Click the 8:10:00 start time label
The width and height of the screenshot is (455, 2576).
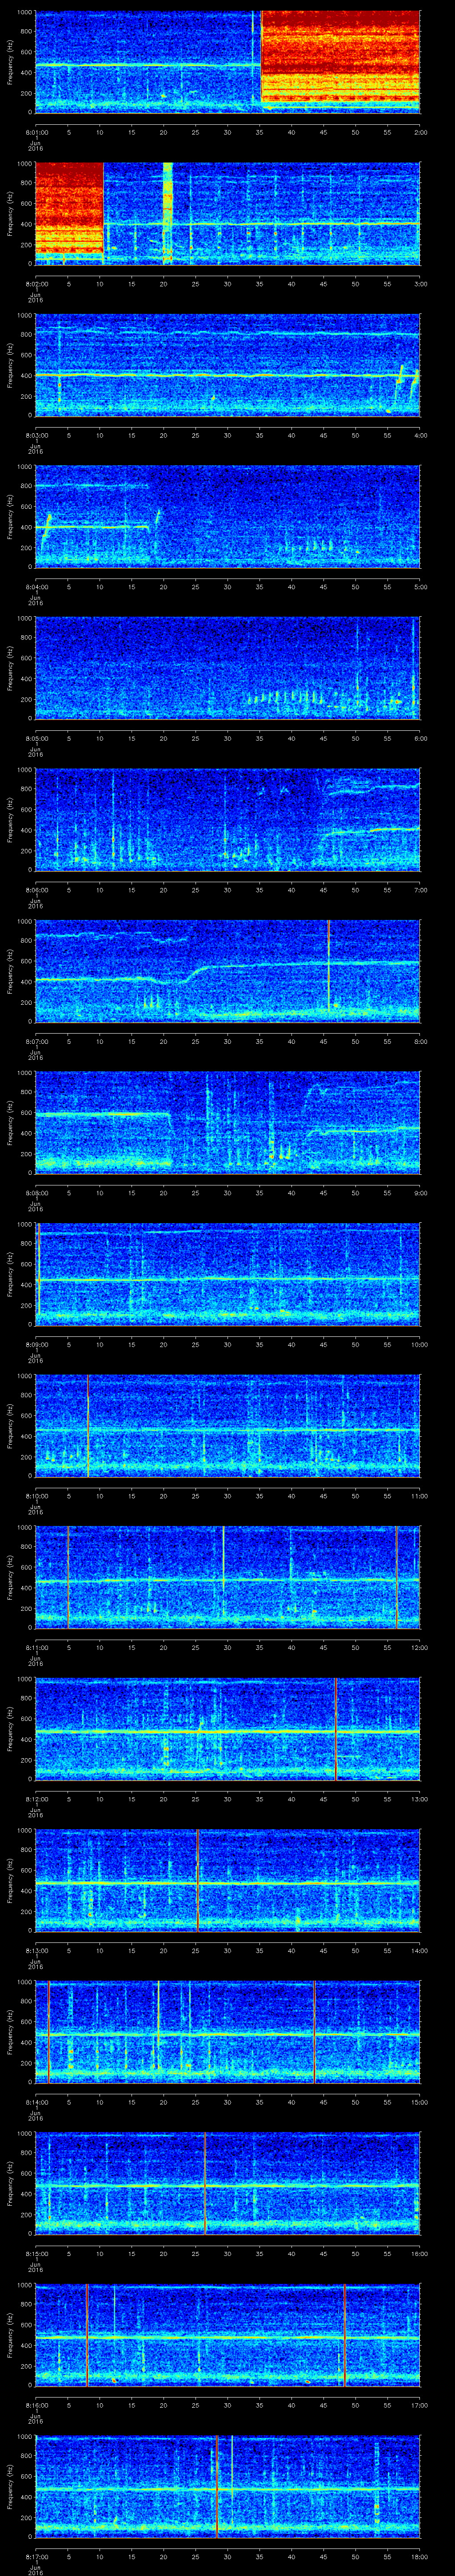[36, 1496]
